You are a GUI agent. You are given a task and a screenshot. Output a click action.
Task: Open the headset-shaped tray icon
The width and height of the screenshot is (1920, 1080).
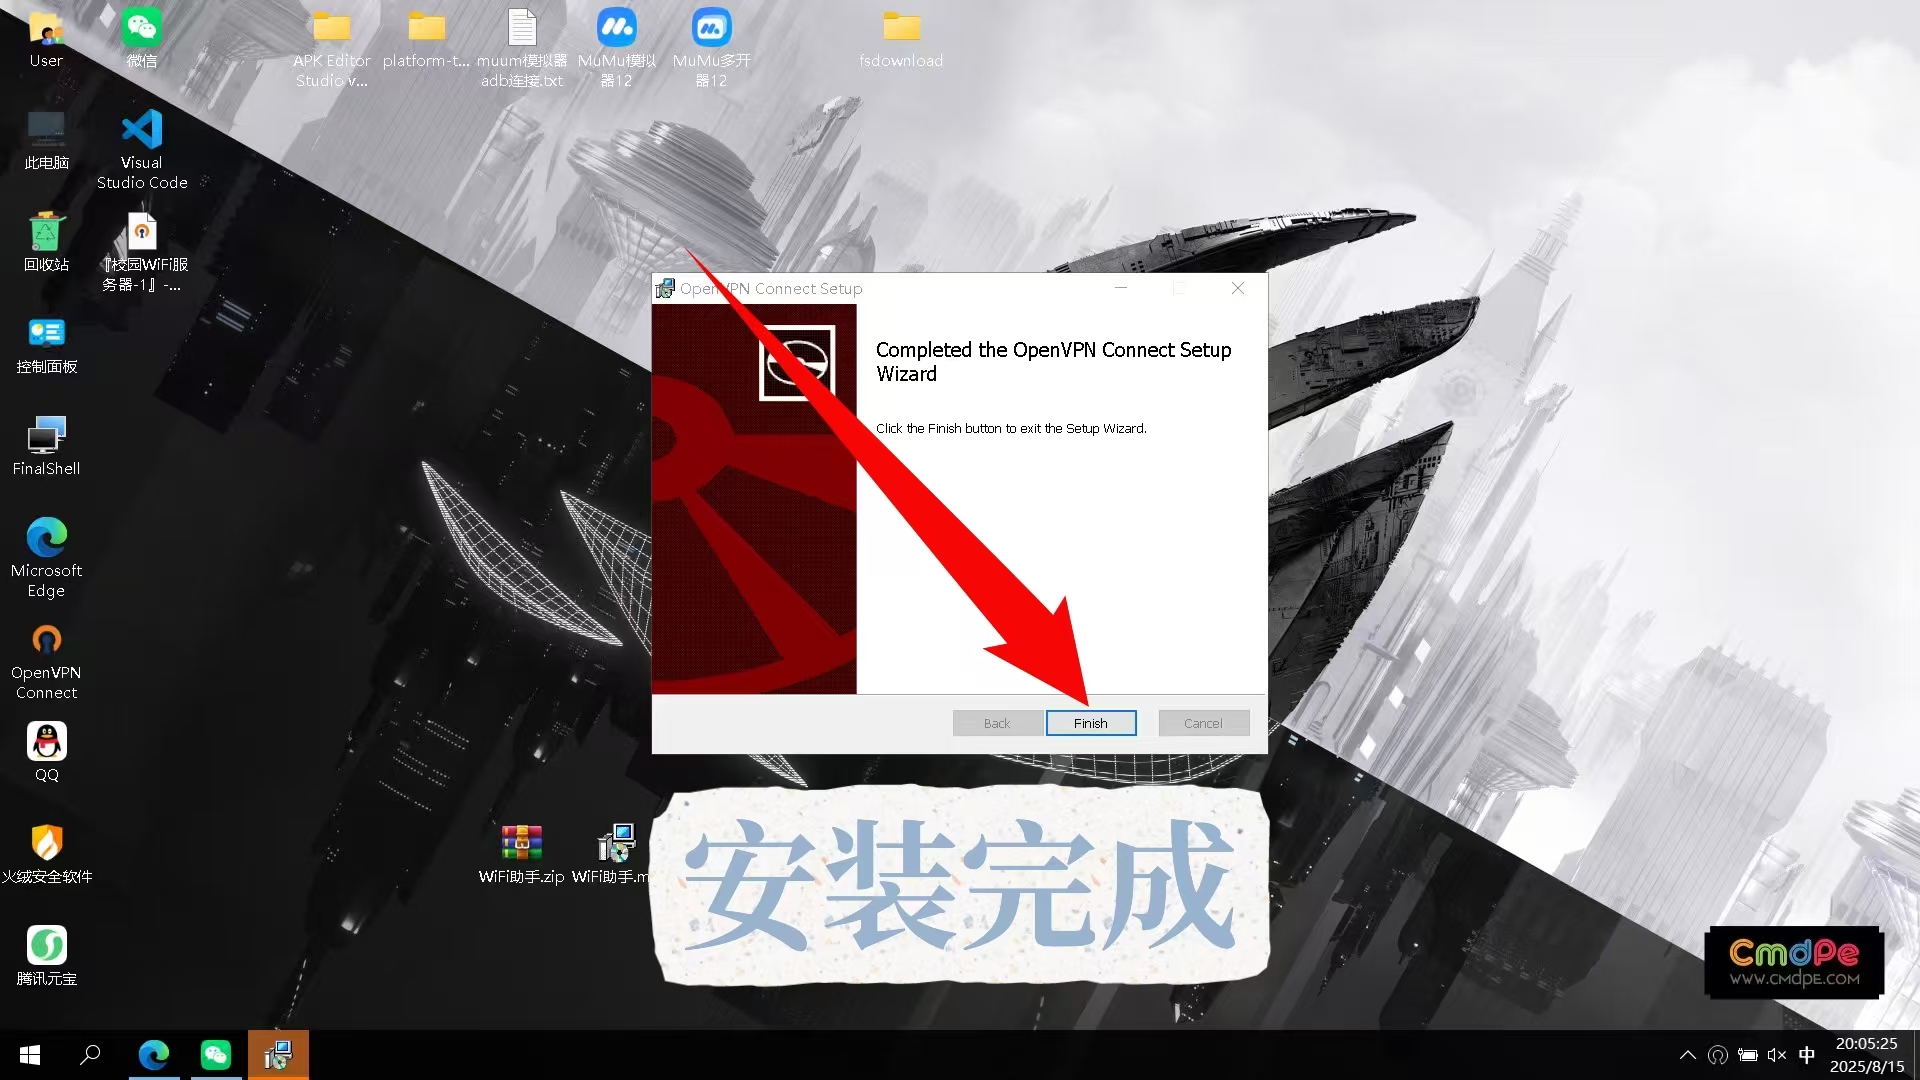(x=1718, y=1055)
